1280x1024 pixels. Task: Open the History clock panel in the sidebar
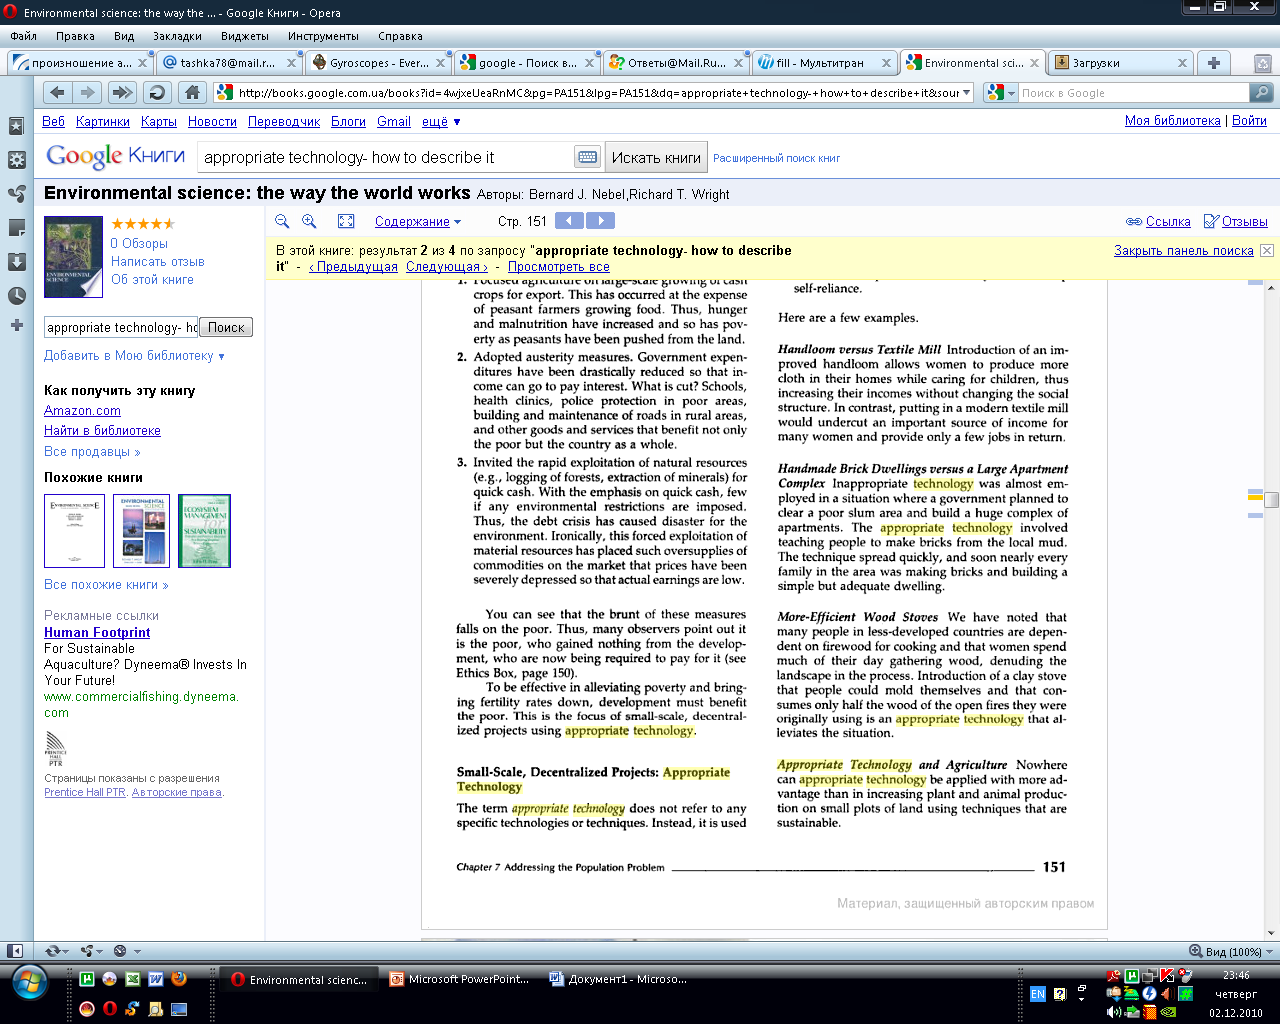tap(16, 296)
